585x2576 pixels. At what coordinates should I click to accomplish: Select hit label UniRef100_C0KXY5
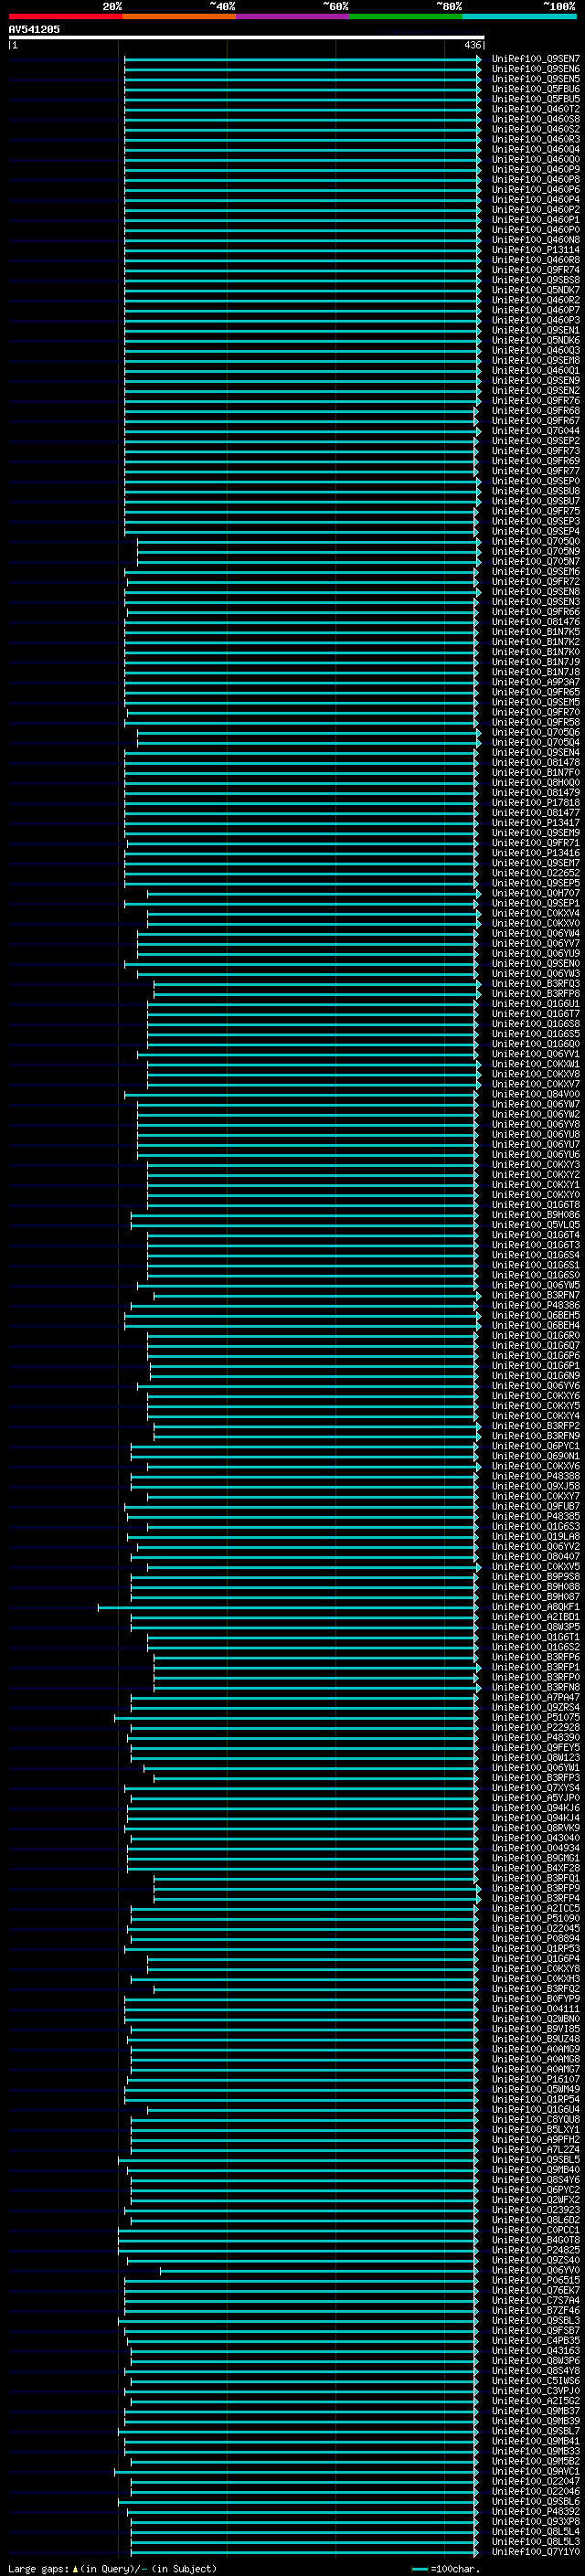[535, 1406]
